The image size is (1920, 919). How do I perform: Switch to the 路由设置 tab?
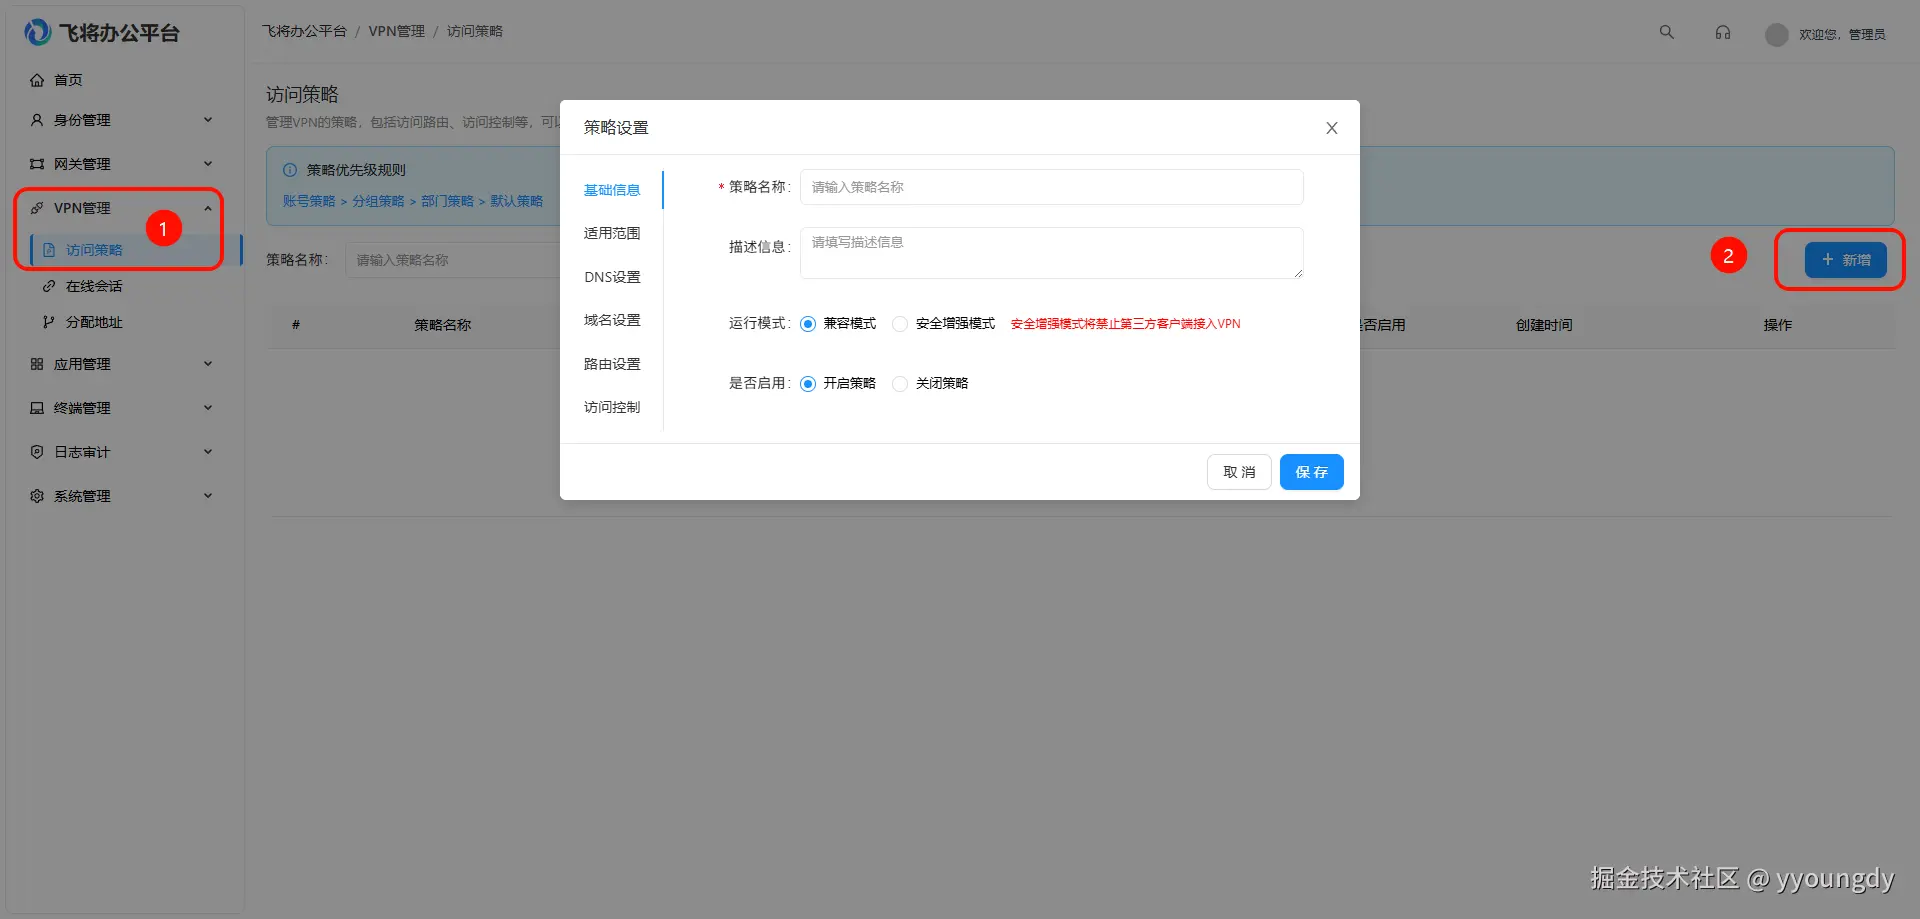[612, 364]
